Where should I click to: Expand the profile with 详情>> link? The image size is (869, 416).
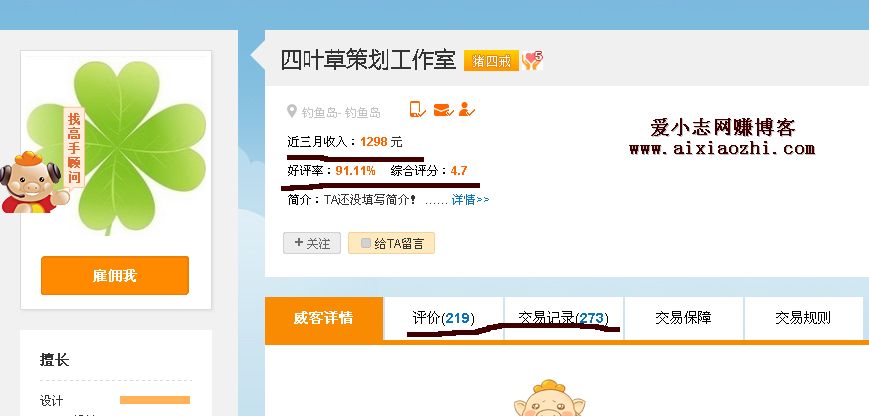(471, 199)
